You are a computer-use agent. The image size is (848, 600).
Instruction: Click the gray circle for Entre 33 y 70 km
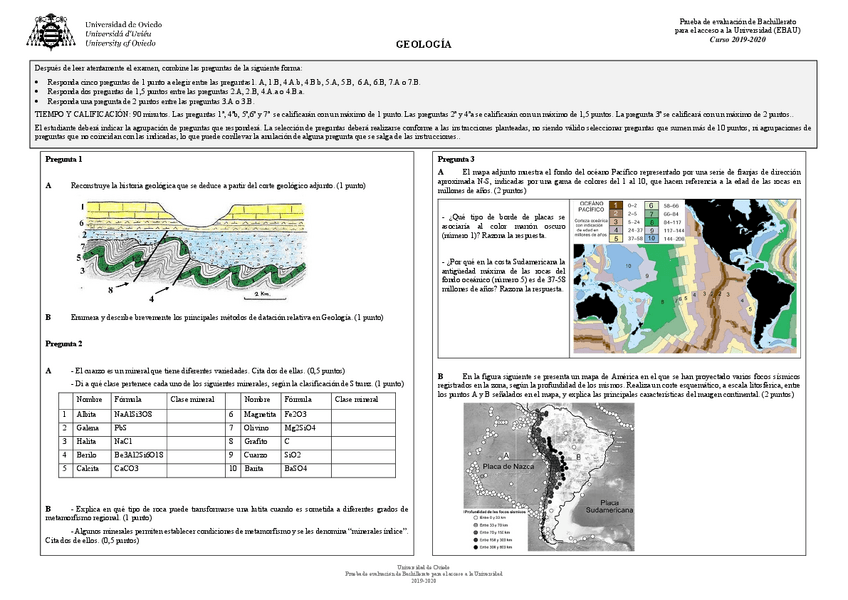tap(476, 525)
